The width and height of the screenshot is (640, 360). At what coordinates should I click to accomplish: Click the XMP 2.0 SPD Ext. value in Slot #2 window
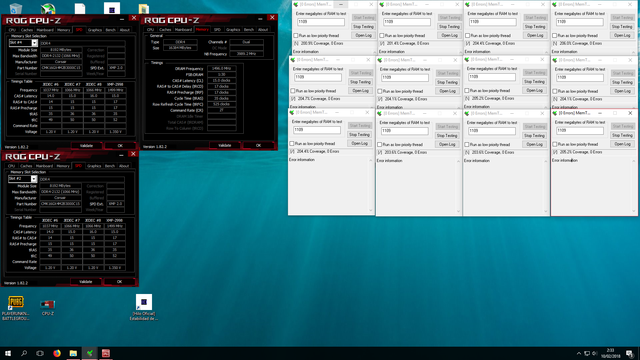[116, 204]
